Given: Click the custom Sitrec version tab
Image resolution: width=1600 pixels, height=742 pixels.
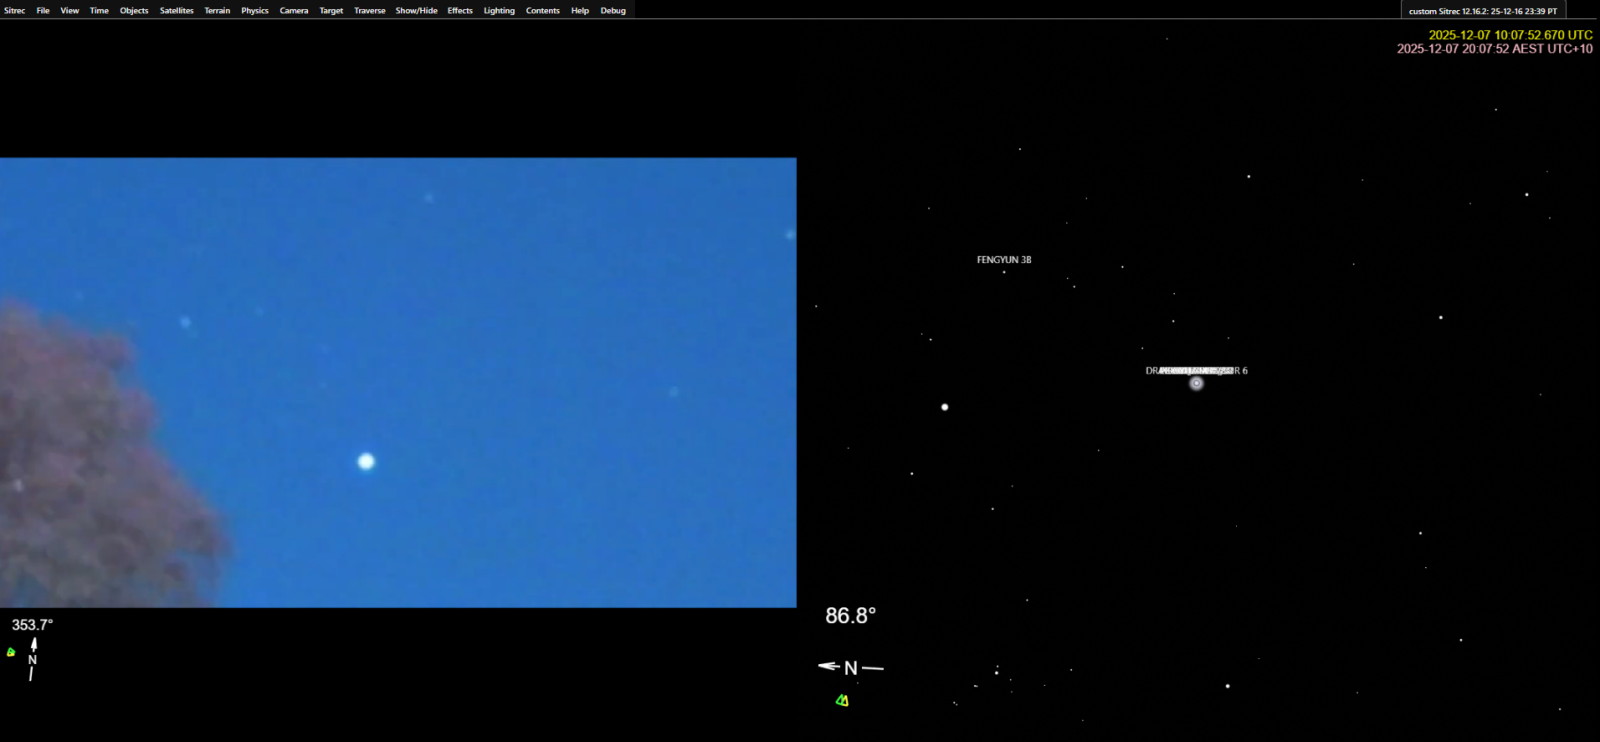Looking at the screenshot, I should pyautogui.click(x=1482, y=11).
